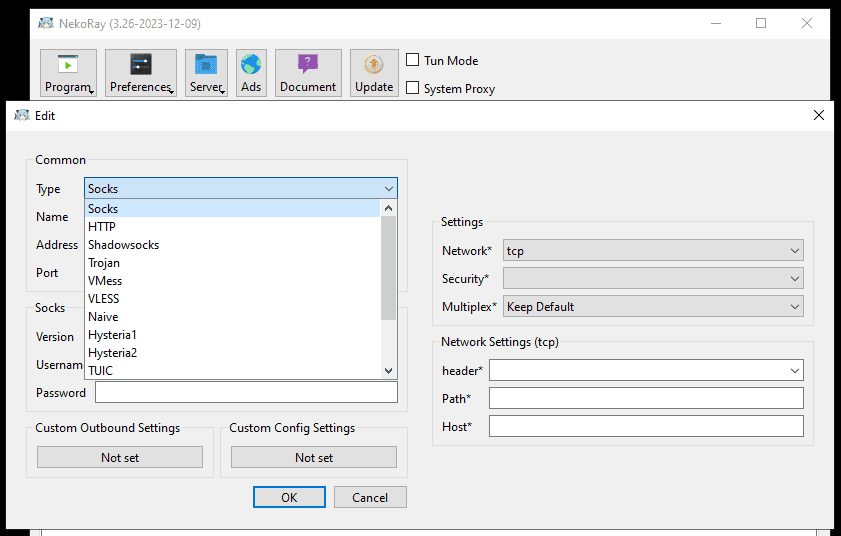
Task: Click the type list scroll up arrow
Action: coord(389,208)
